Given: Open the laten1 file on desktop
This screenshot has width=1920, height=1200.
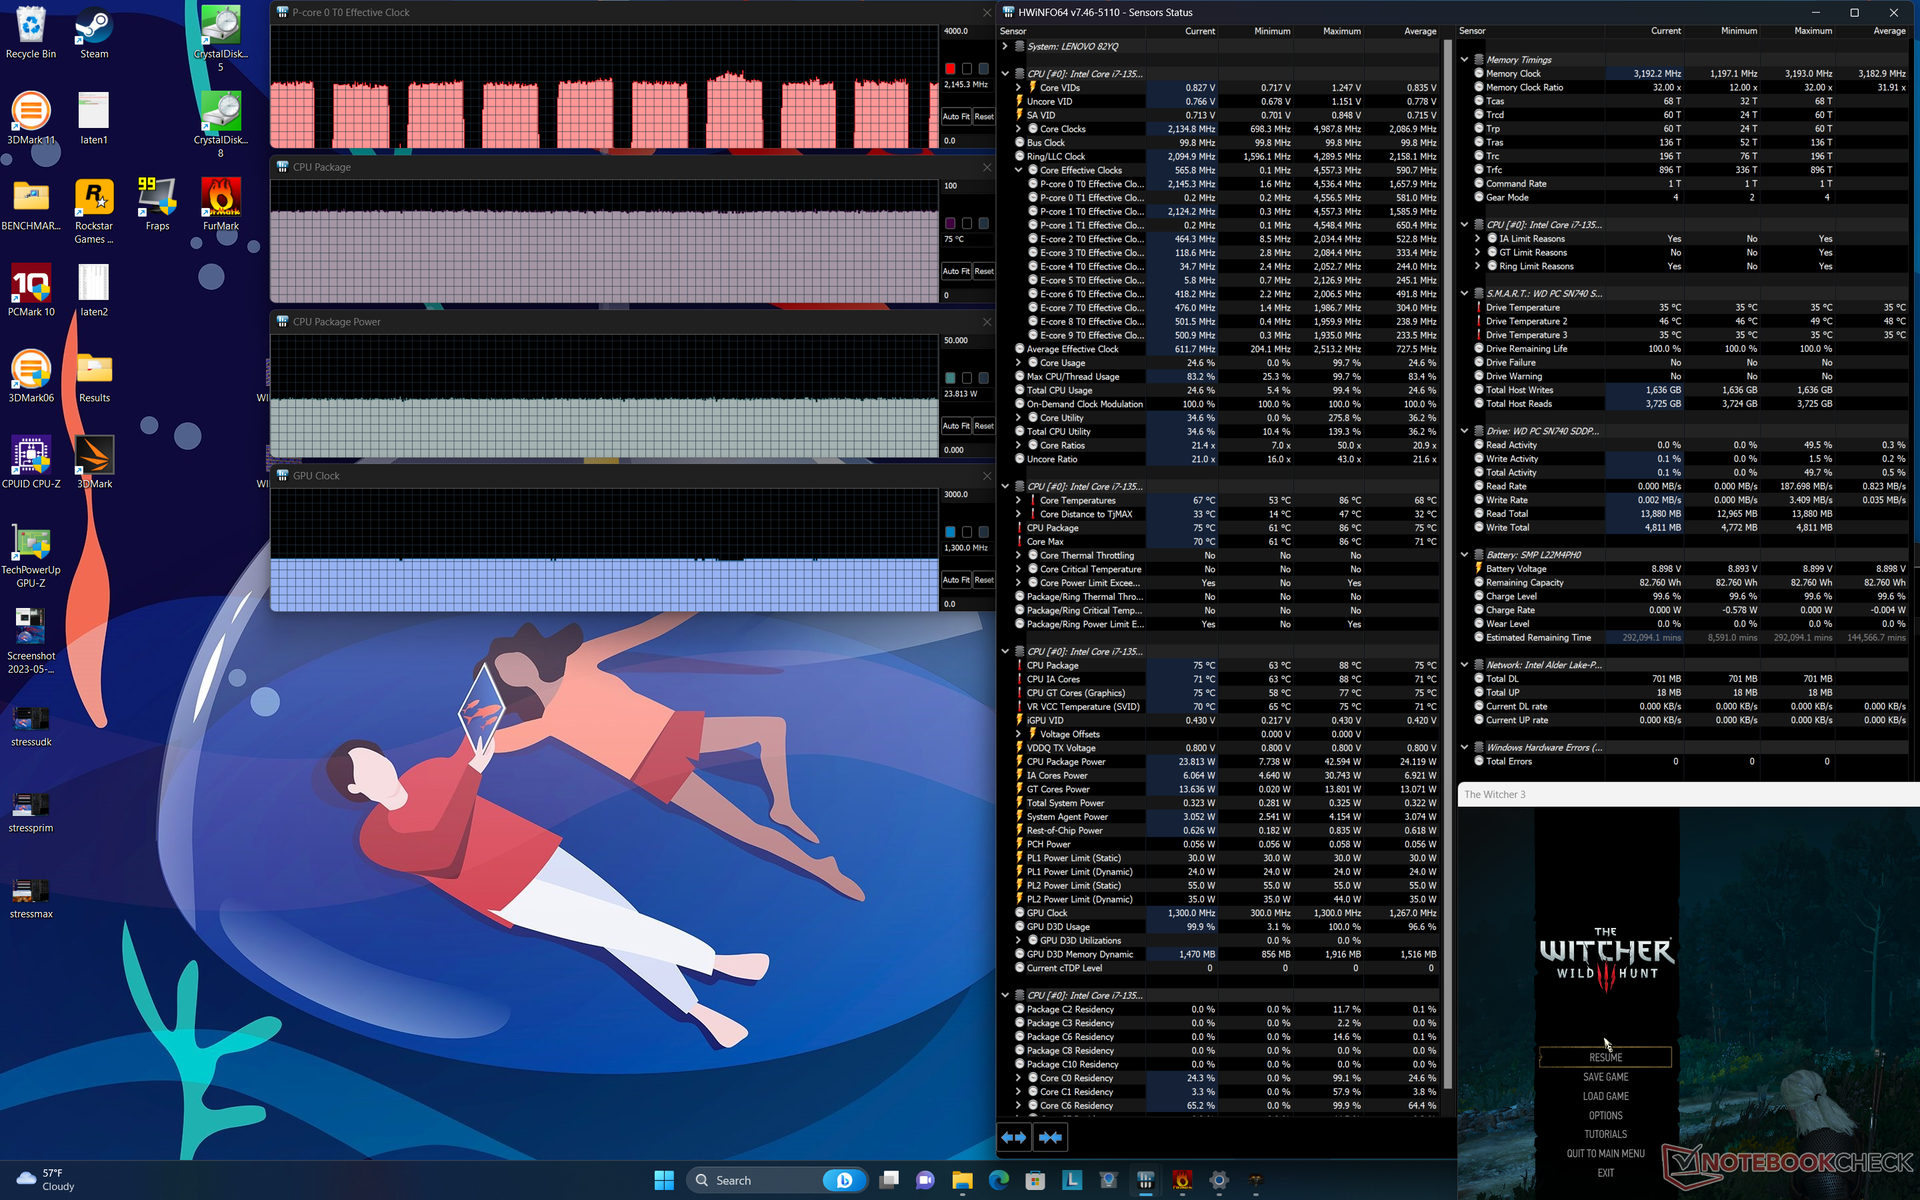Looking at the screenshot, I should [94, 119].
